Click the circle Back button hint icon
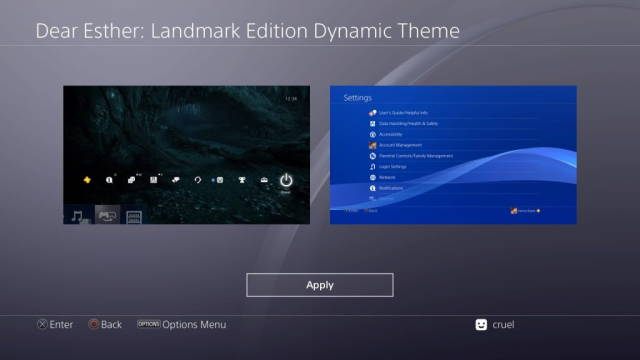 click(x=93, y=324)
